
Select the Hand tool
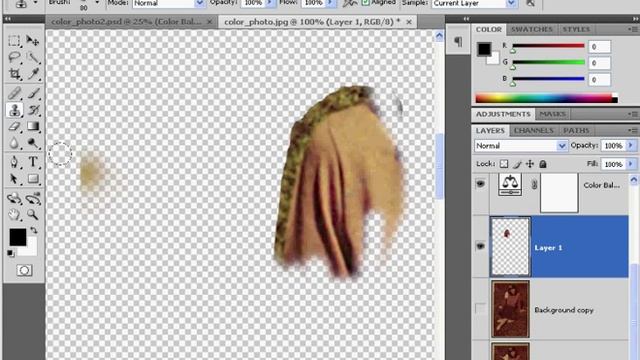14,214
